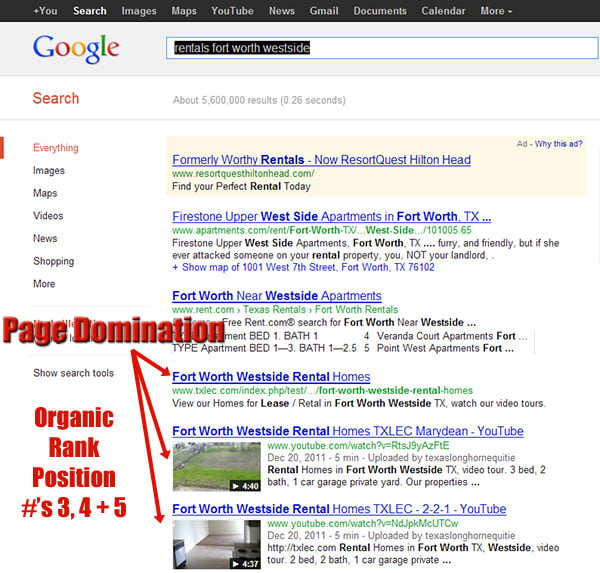Screen dimensions: 600x573
Task: Click www.resortquesthiltonhead.com/ URL text
Action: point(243,174)
